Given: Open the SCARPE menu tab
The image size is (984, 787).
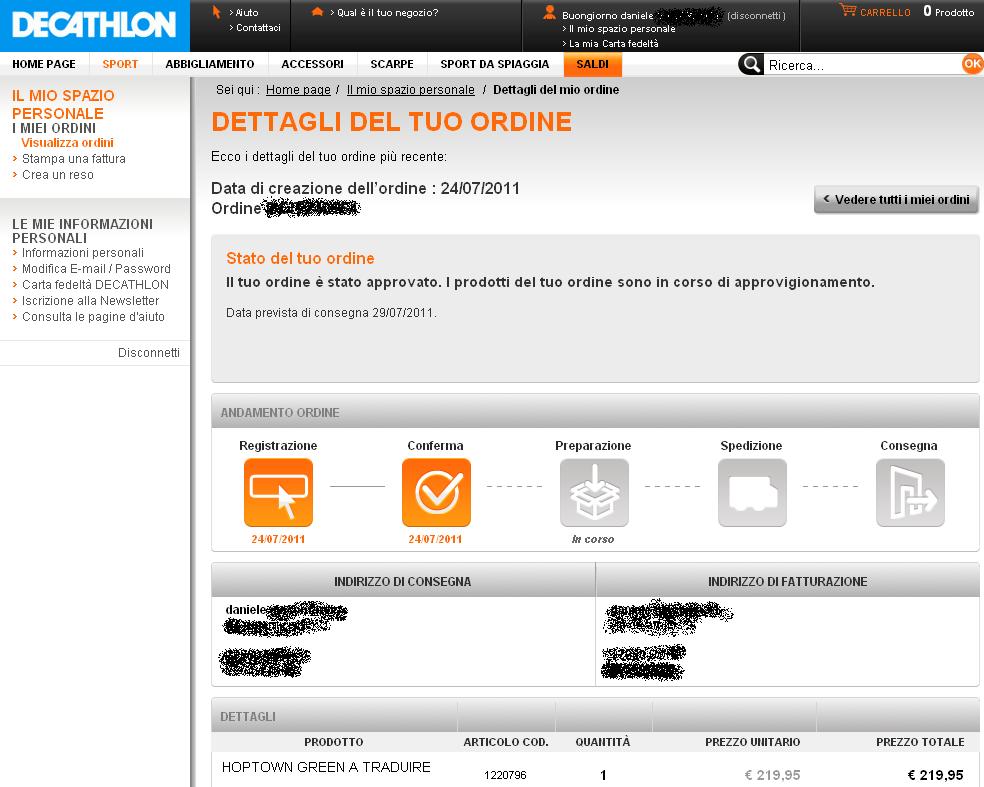Looking at the screenshot, I should [x=392, y=64].
